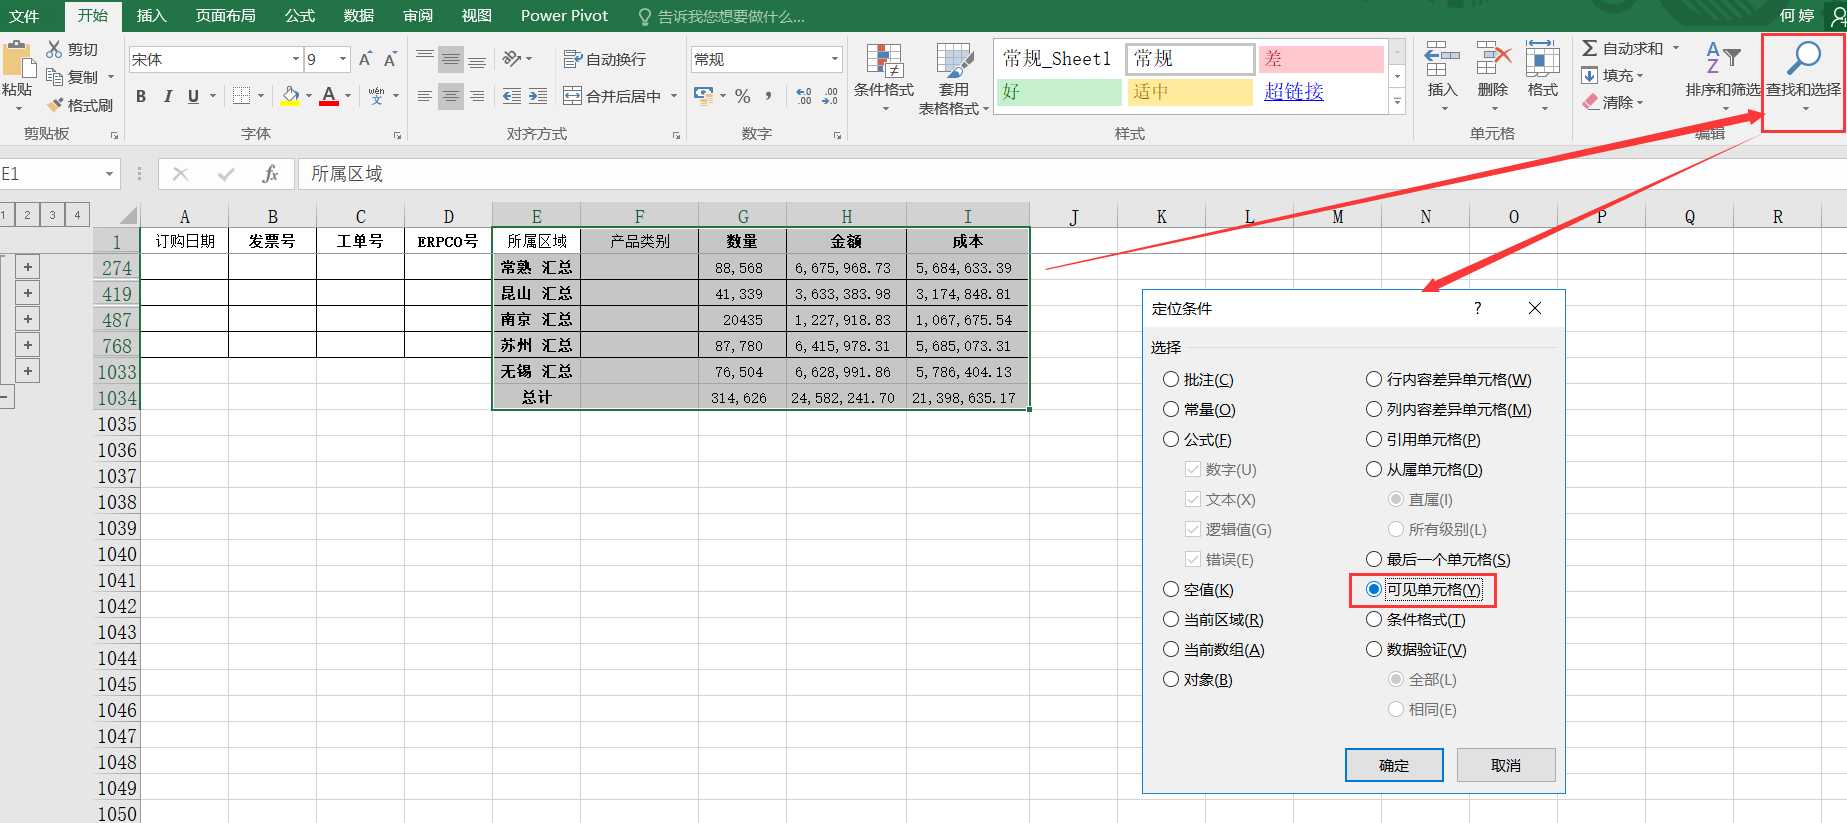
Task: Expand outline group at row 1033
Action: 28,371
